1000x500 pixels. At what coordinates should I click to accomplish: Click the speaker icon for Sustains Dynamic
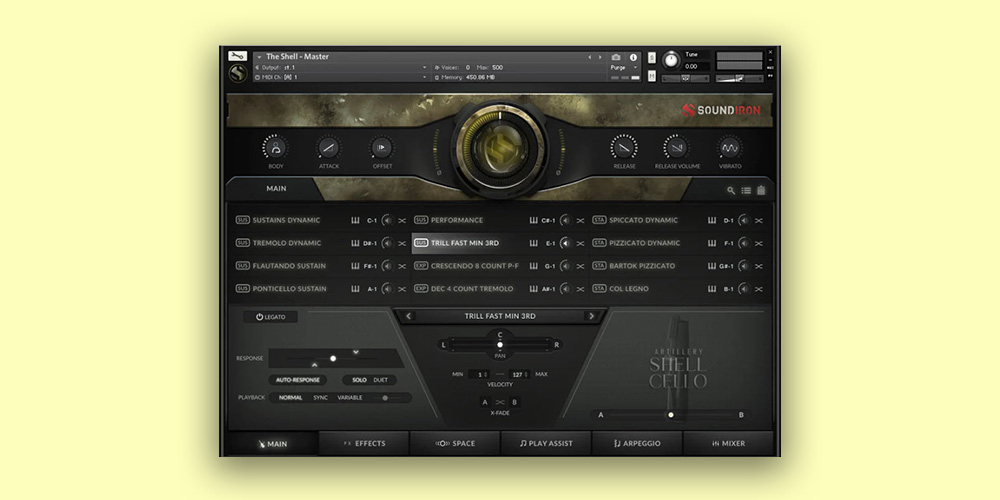pos(388,220)
